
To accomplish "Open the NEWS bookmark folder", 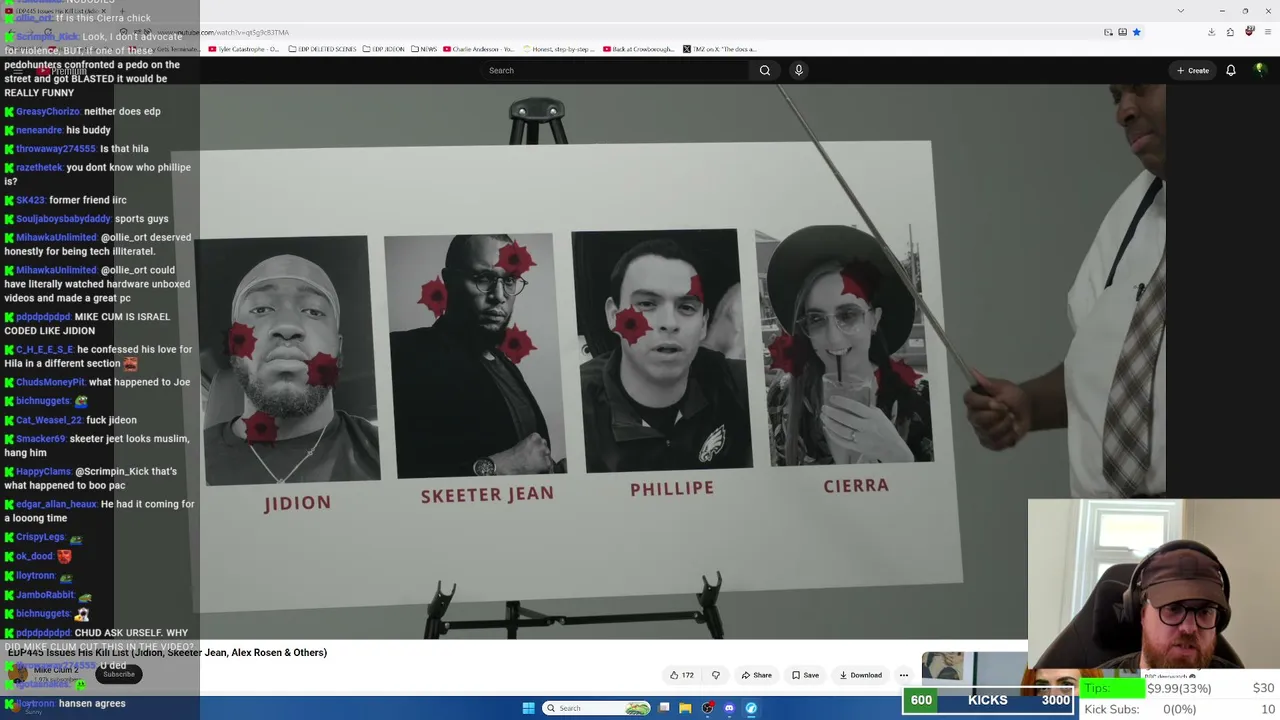I will coord(424,49).
